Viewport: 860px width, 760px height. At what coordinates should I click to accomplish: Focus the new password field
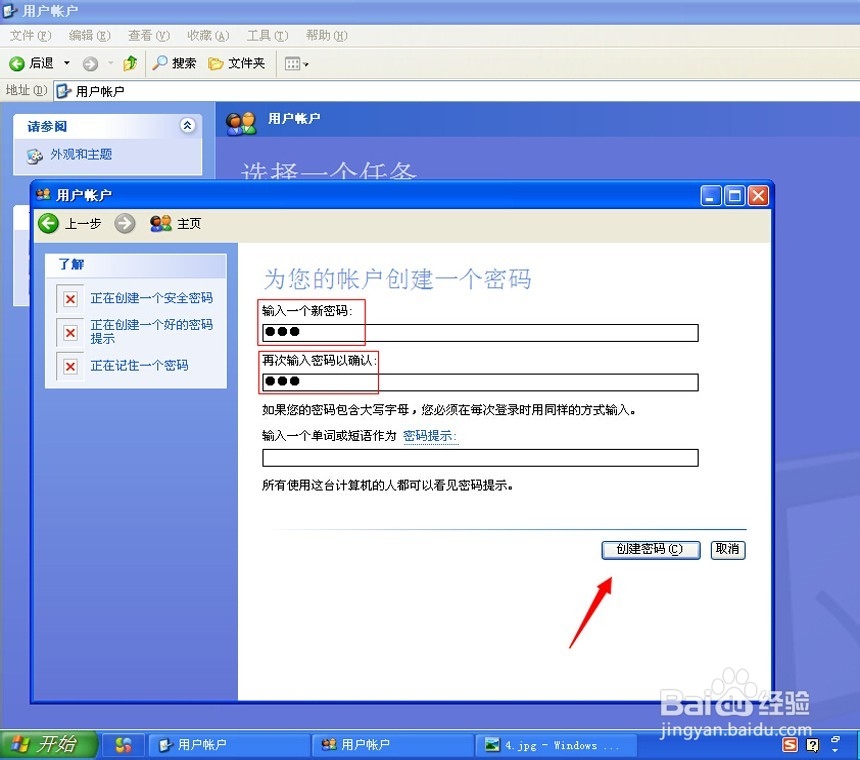click(480, 332)
